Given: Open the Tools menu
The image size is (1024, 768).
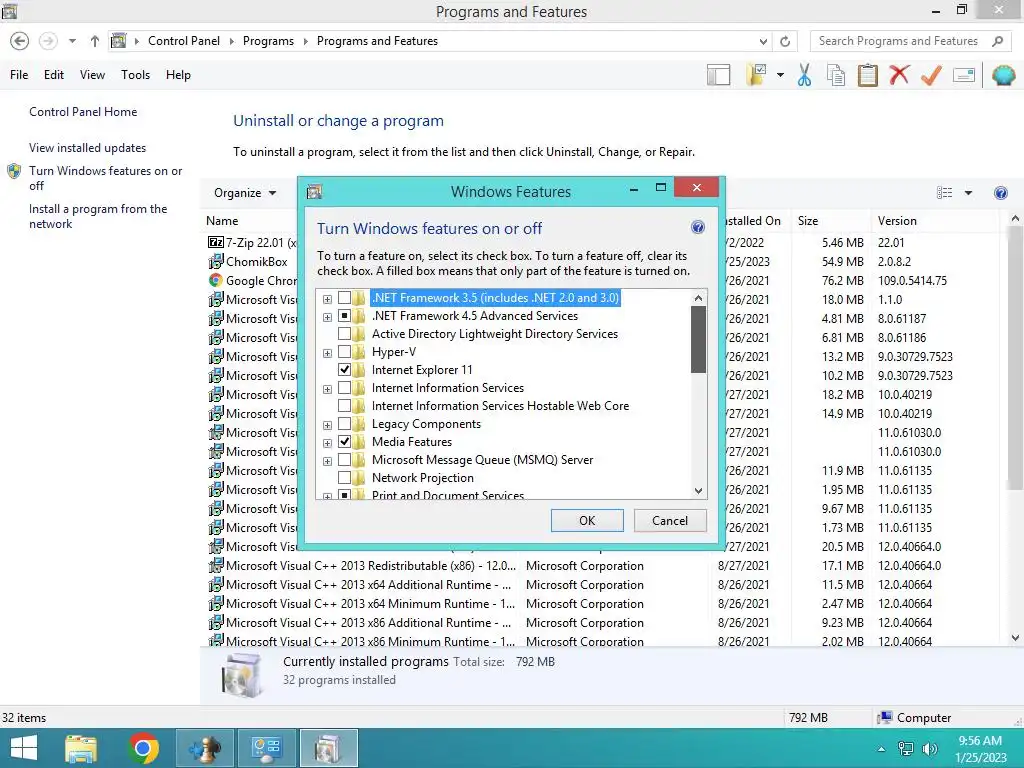Looking at the screenshot, I should 135,75.
